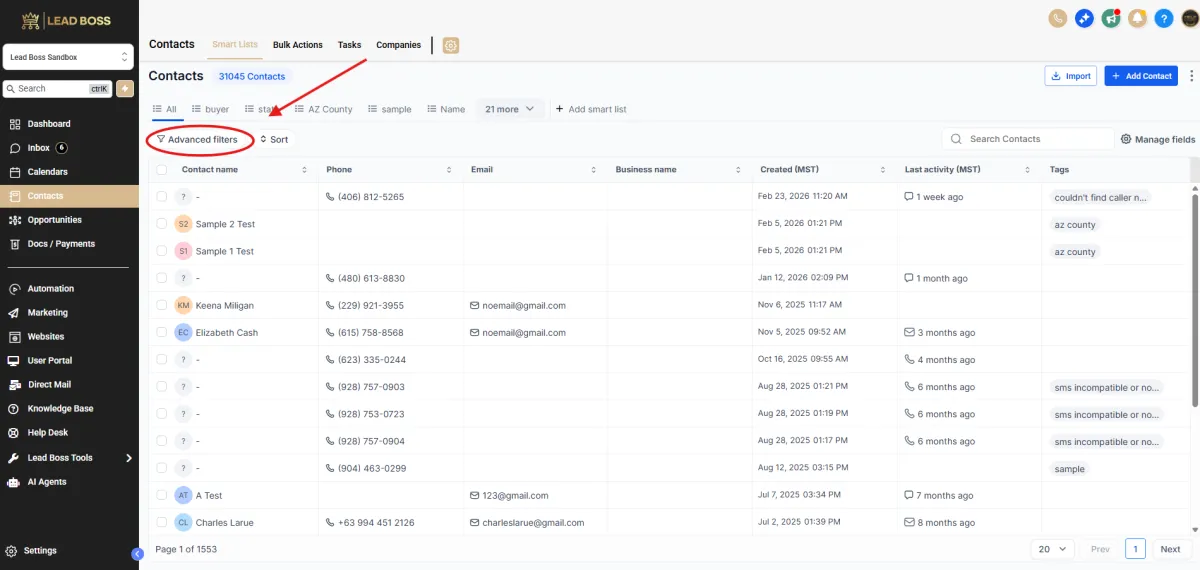The width and height of the screenshot is (1200, 570).
Task: Expand the 21 more smart lists dropdown
Action: (510, 109)
